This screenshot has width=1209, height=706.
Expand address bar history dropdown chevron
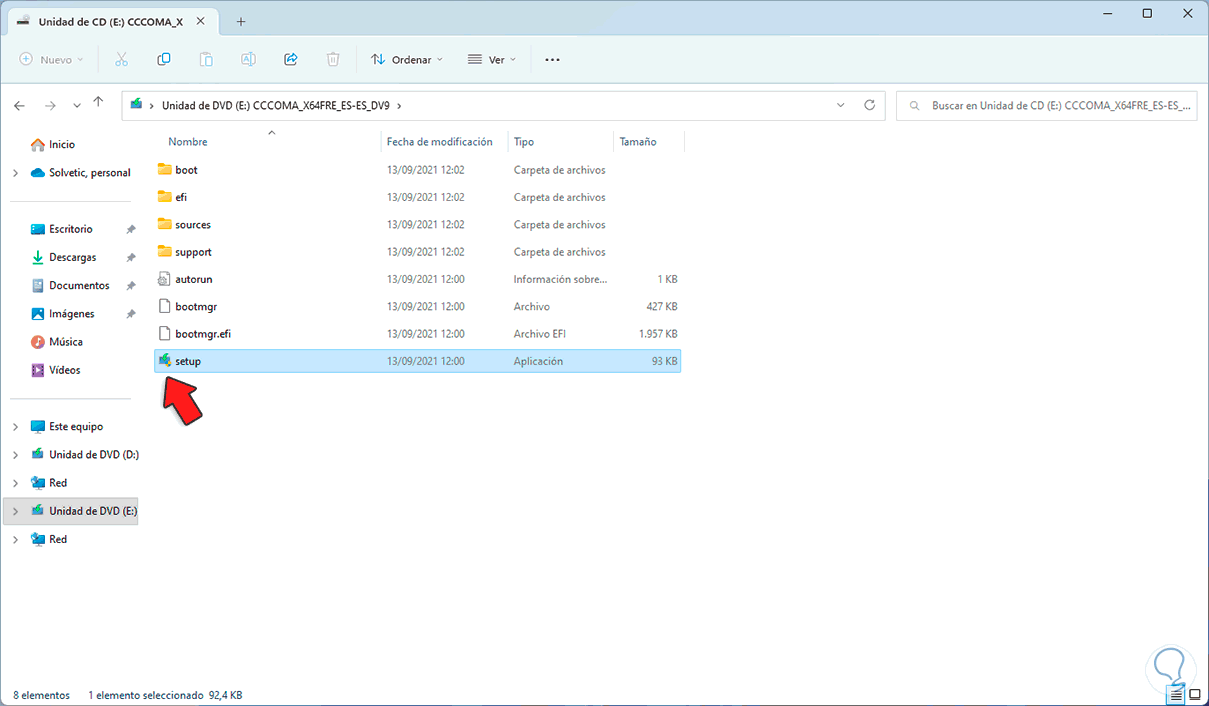point(841,105)
